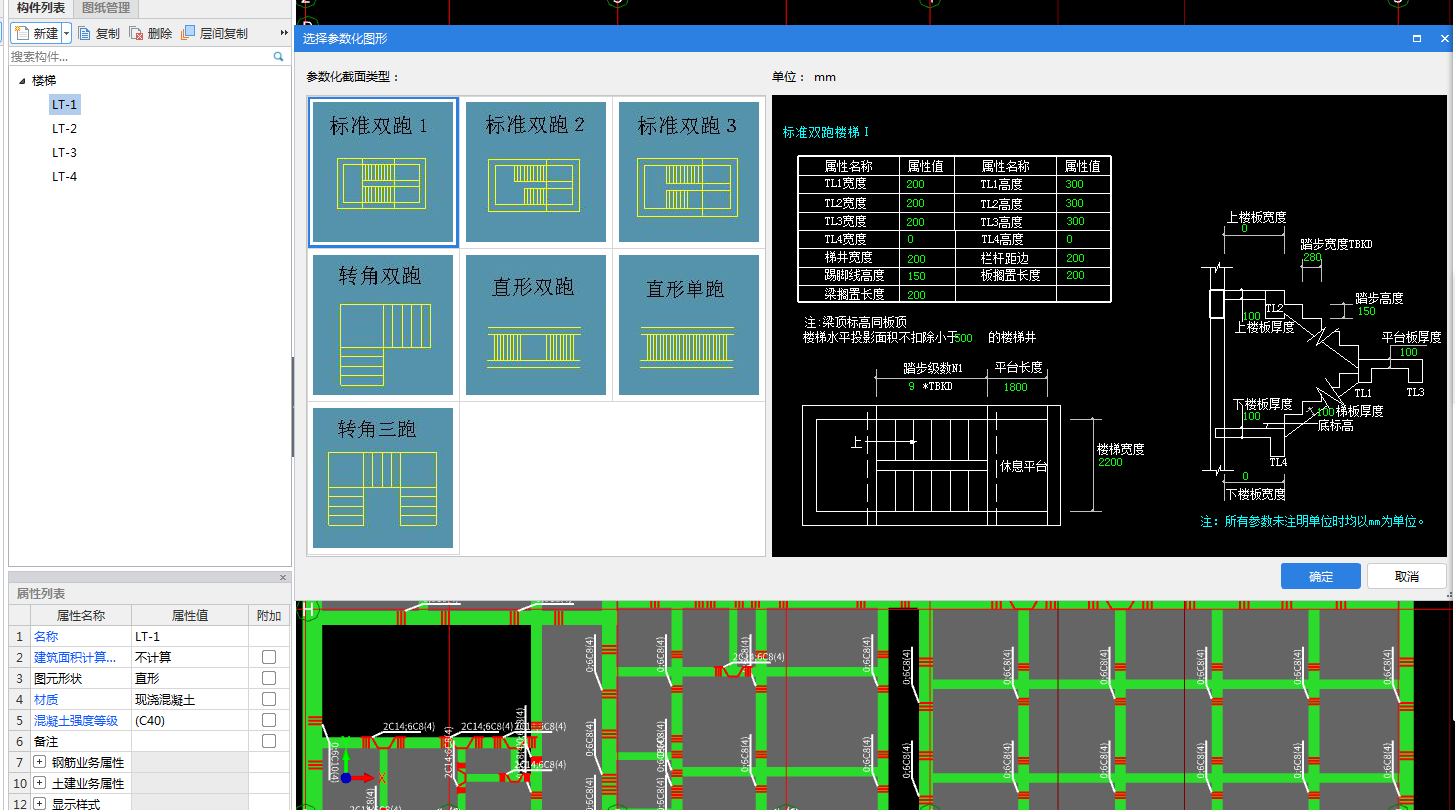Expand the toolbar overflow arrows
Image resolution: width=1455 pixels, height=810 pixels.
pyautogui.click(x=284, y=33)
